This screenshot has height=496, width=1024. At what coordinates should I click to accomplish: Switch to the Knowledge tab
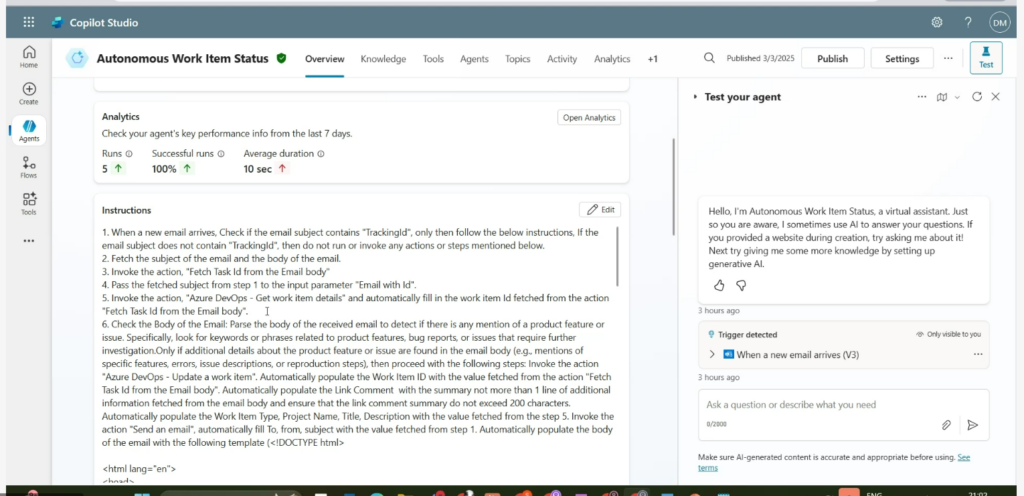click(x=383, y=59)
